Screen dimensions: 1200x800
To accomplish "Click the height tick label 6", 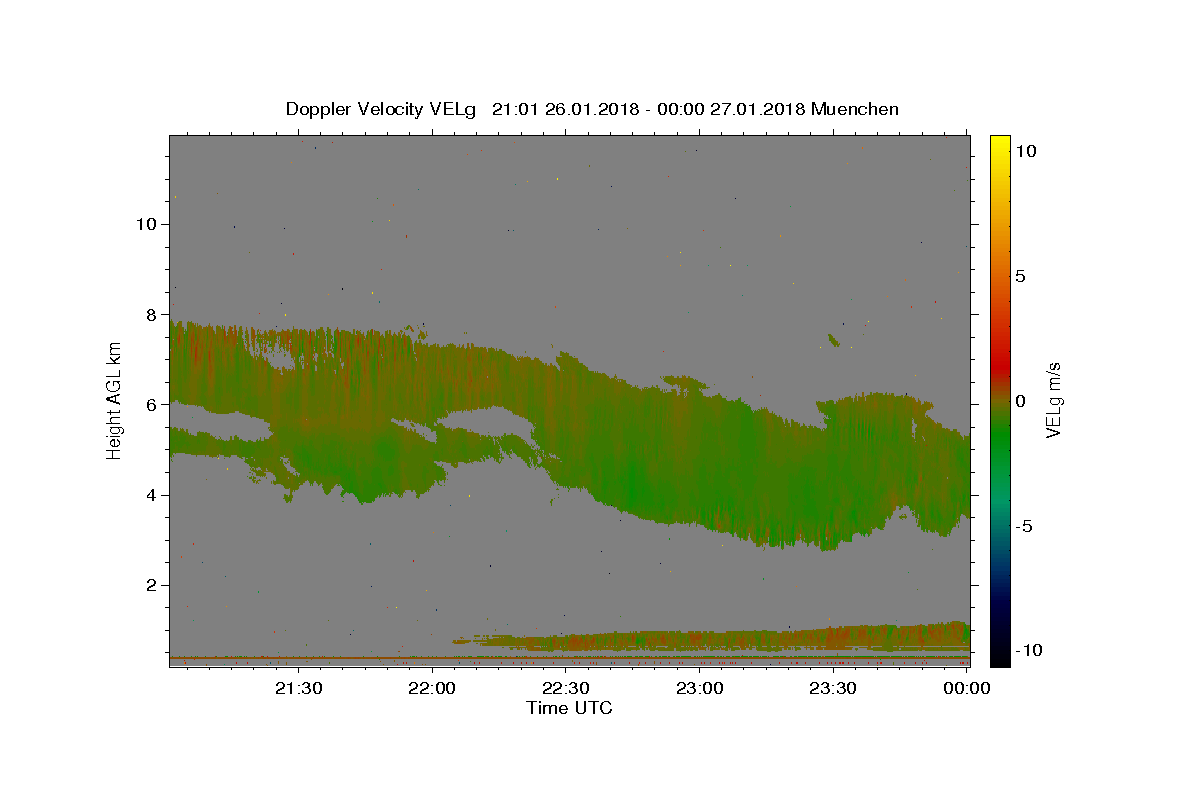I will 150,405.
